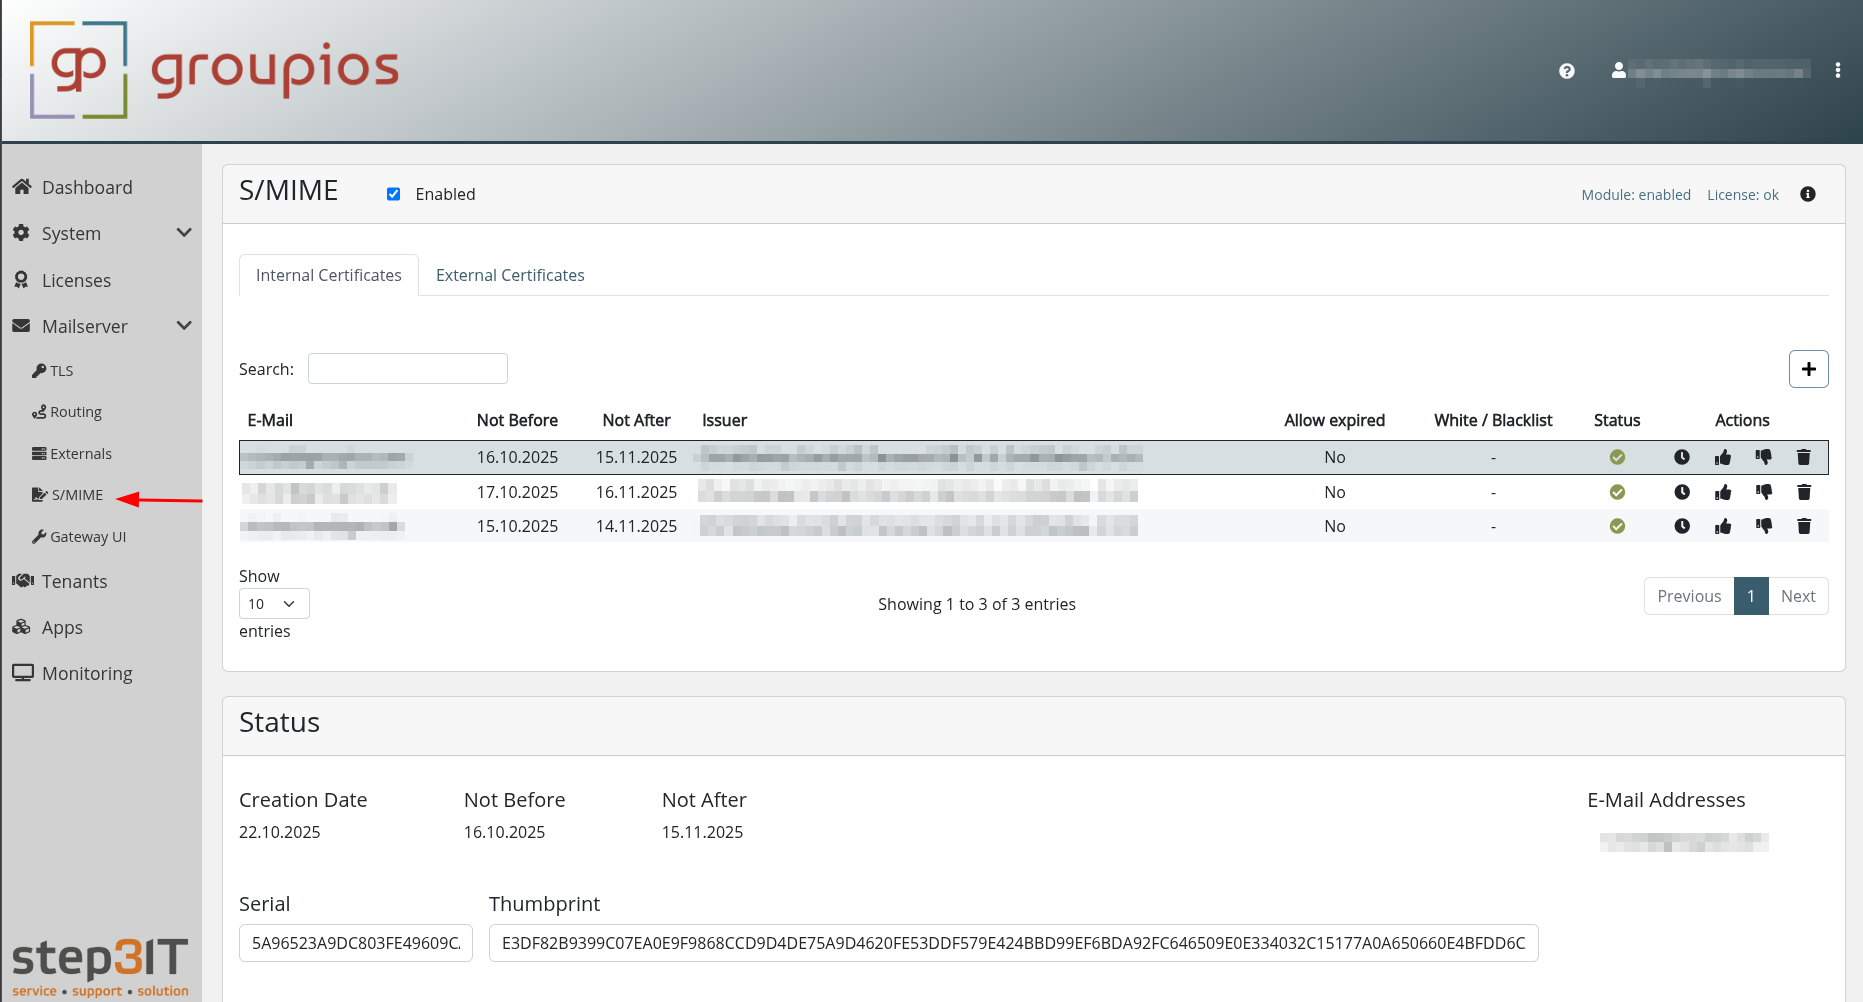Click inside the Search field

[x=407, y=368]
